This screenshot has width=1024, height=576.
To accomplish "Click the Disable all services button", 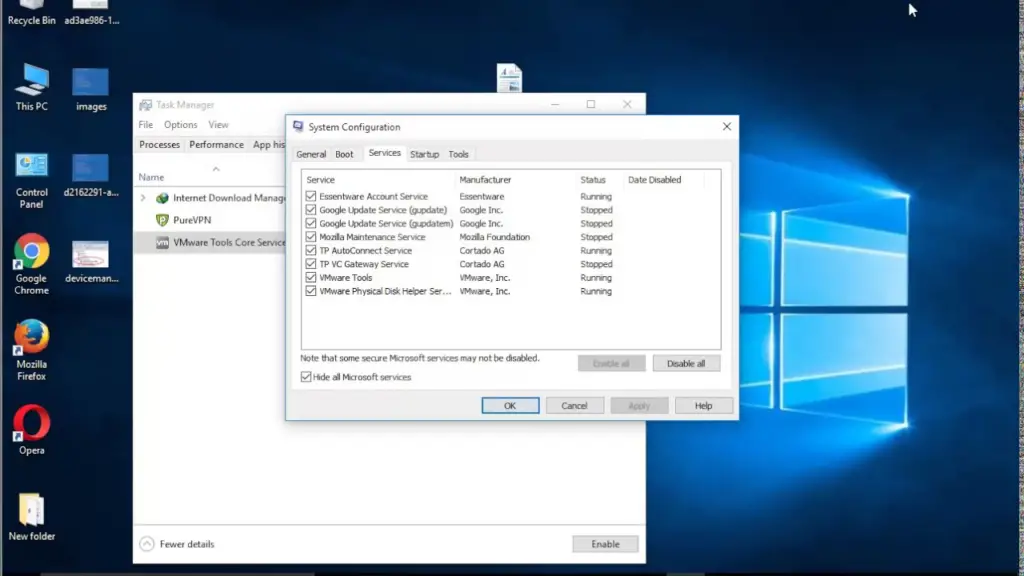I will pos(686,363).
